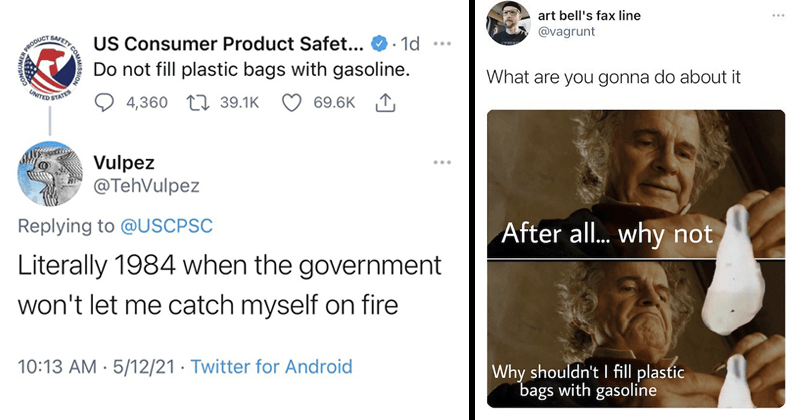Screen dimensions: 800x420
Task: Click the 10:13 AM 5/12/21 timestamp
Action: (x=100, y=366)
